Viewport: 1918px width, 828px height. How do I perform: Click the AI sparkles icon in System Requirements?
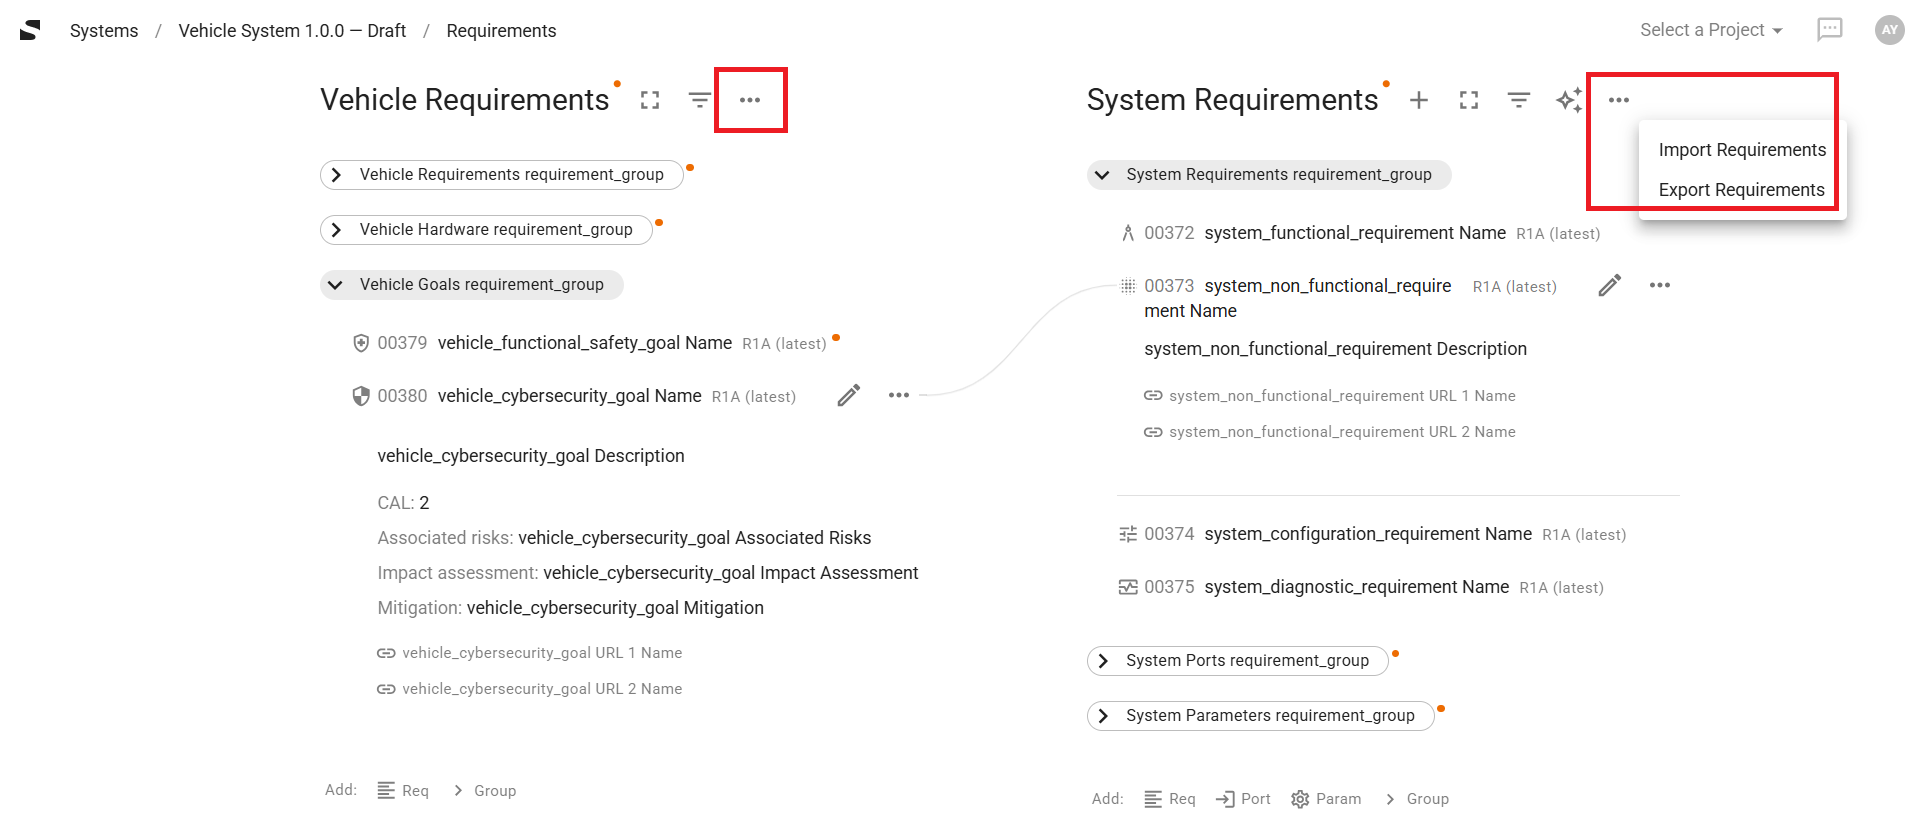[x=1569, y=100]
